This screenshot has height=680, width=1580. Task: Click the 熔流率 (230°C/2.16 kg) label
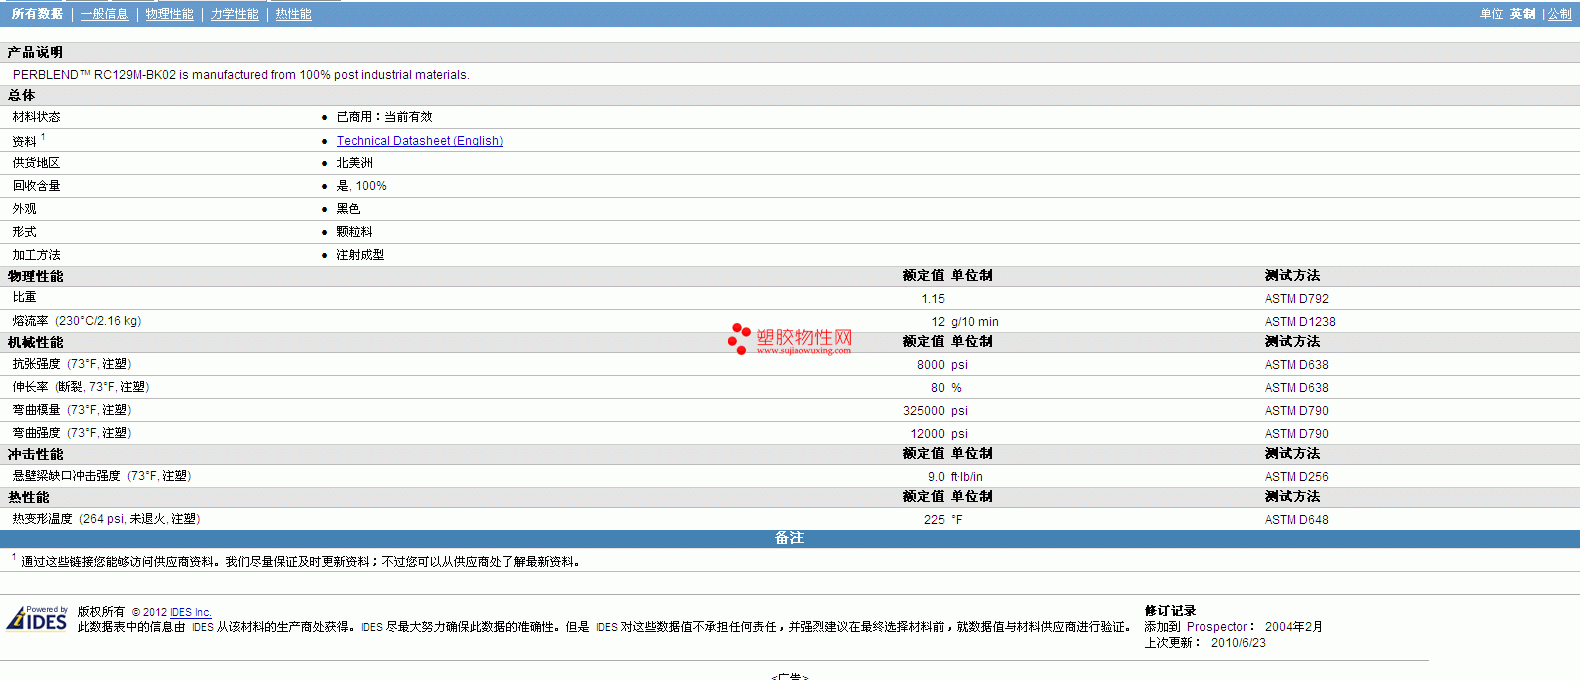[77, 321]
